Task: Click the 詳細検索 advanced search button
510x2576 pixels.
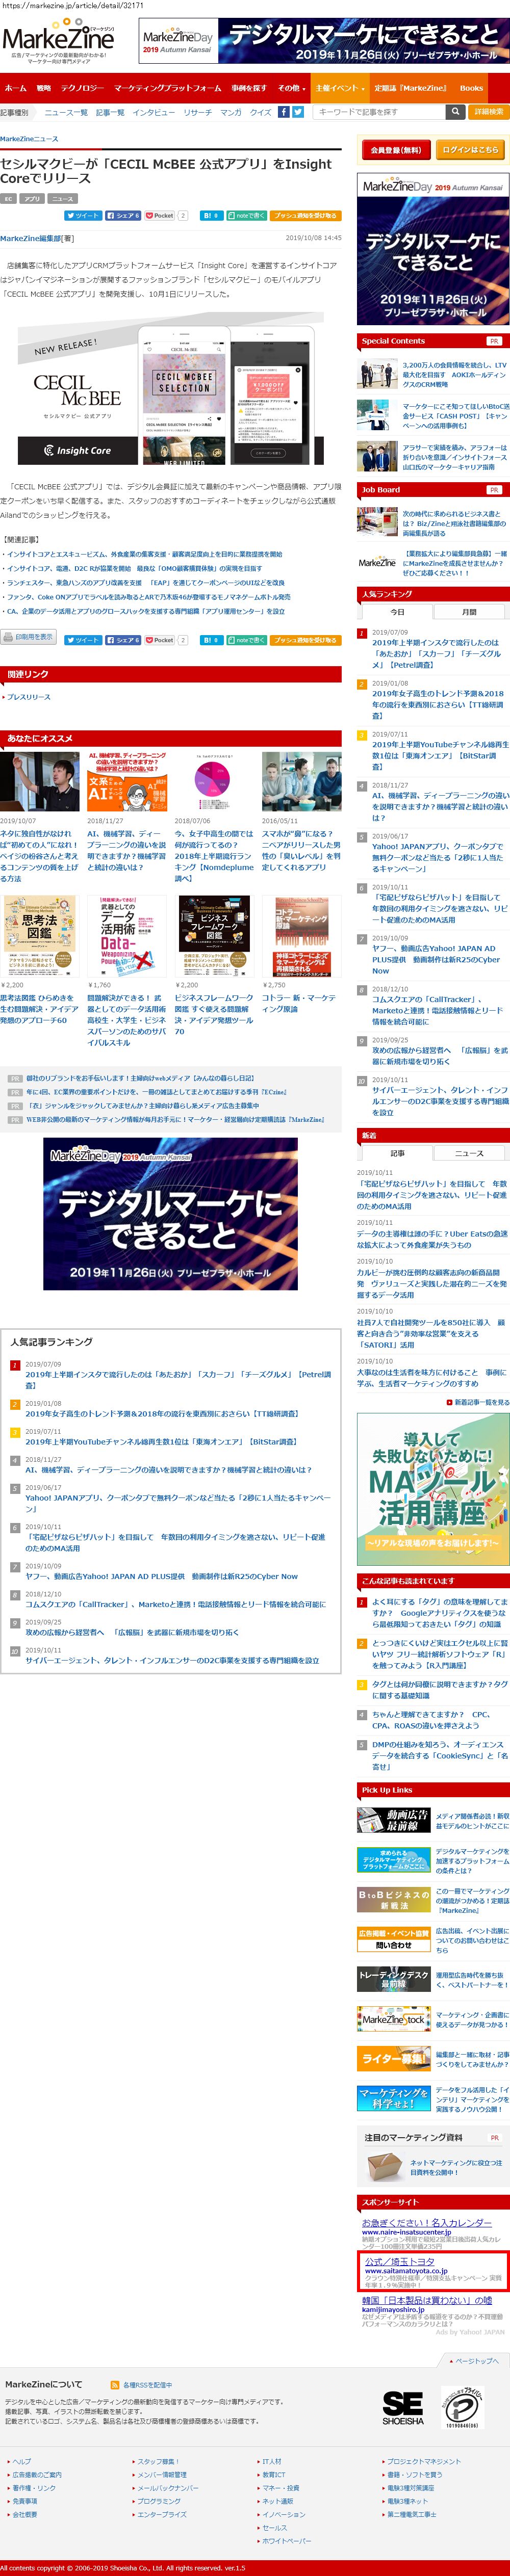Action: (x=489, y=112)
